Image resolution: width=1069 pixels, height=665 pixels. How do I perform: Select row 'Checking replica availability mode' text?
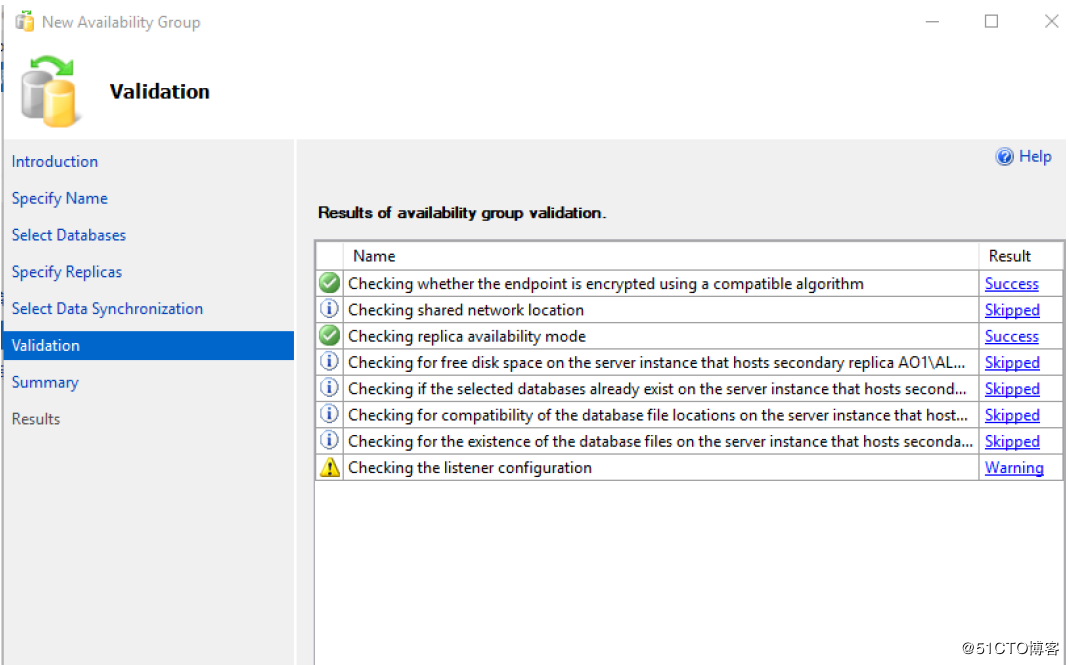point(467,336)
